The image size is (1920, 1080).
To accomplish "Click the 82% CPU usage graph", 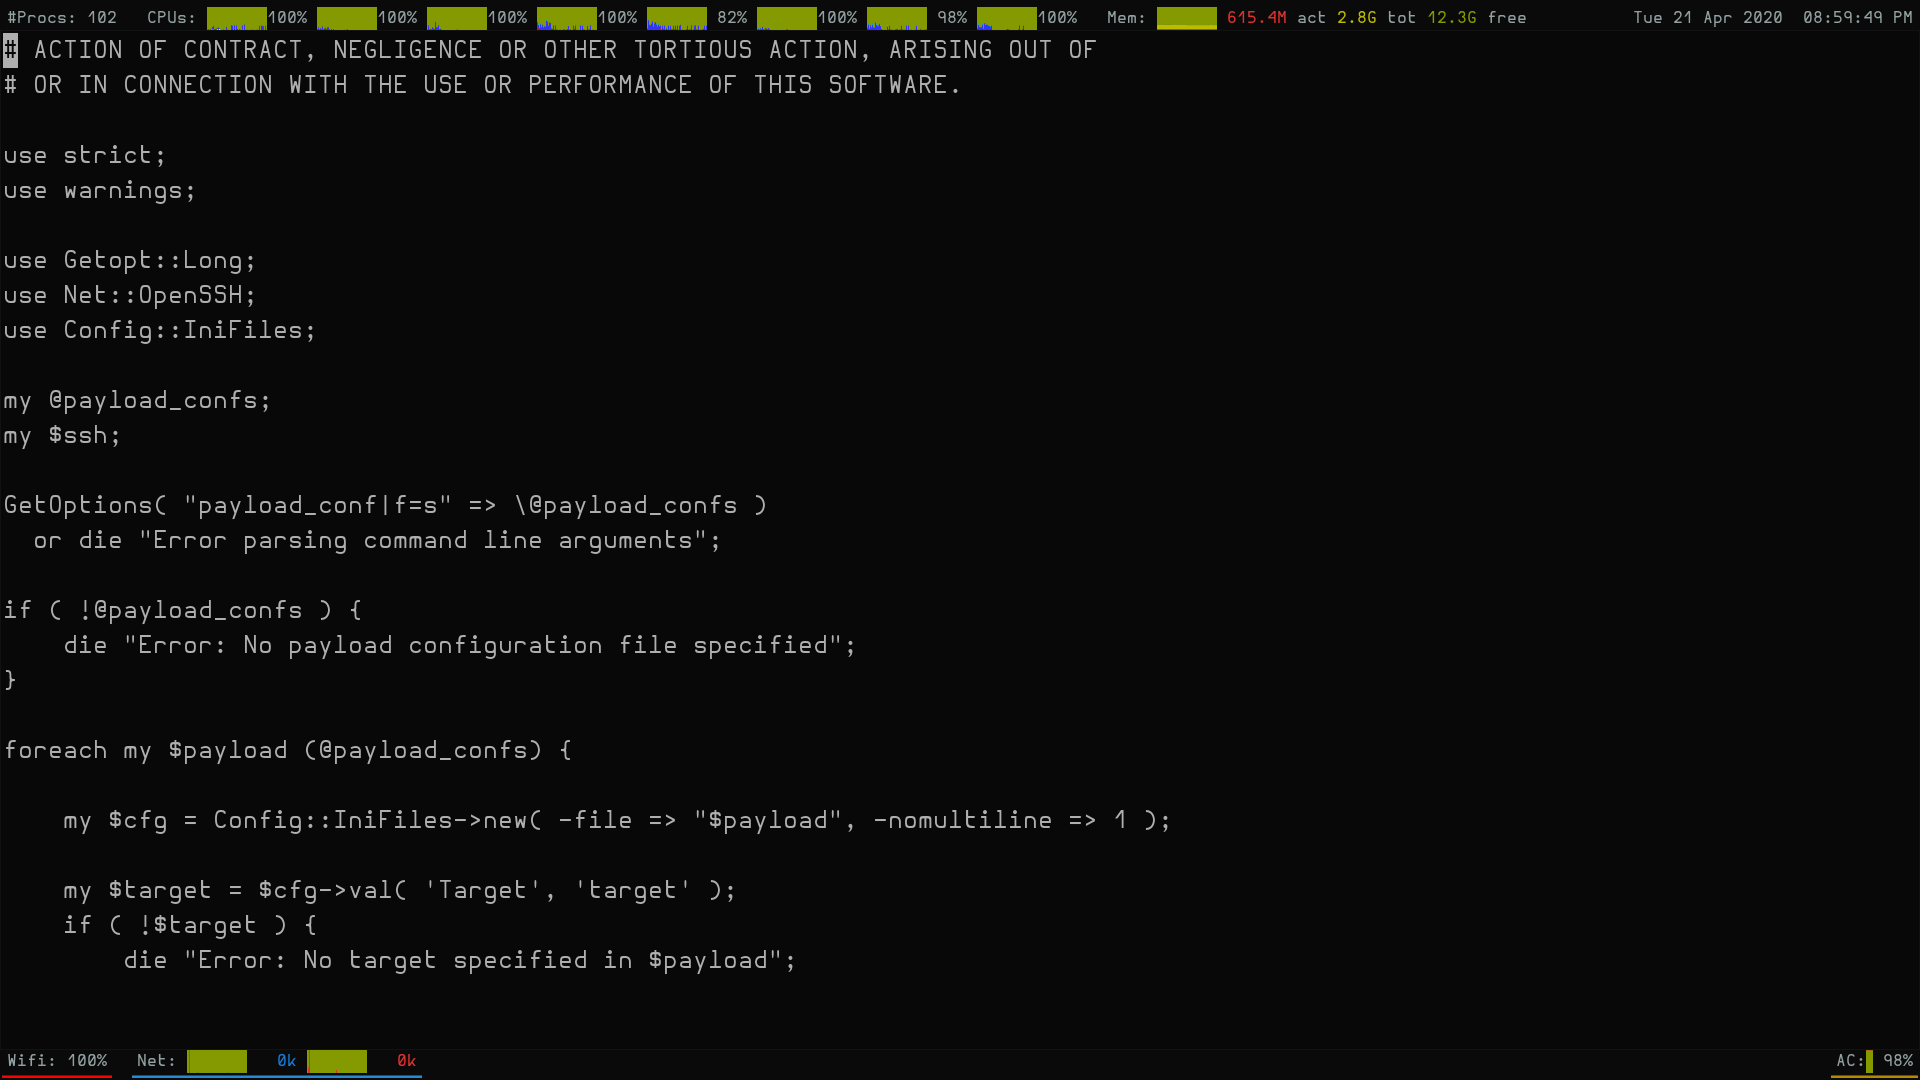I will click(676, 18).
